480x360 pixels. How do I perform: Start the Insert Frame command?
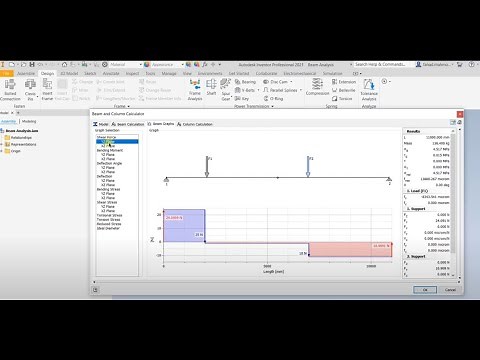pyautogui.click(x=47, y=90)
